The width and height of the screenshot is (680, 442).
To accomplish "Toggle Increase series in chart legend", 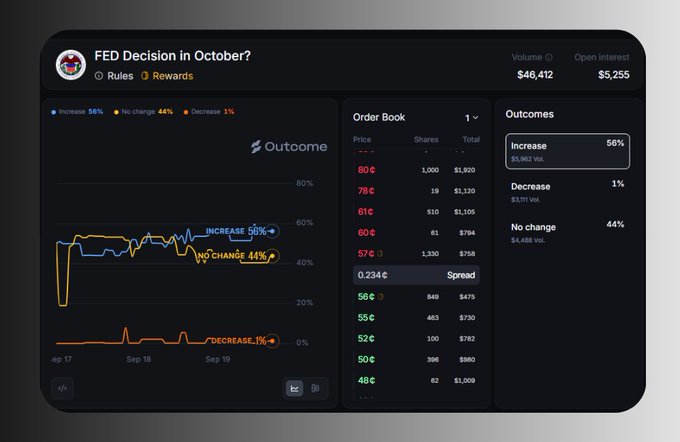I will coord(77,111).
